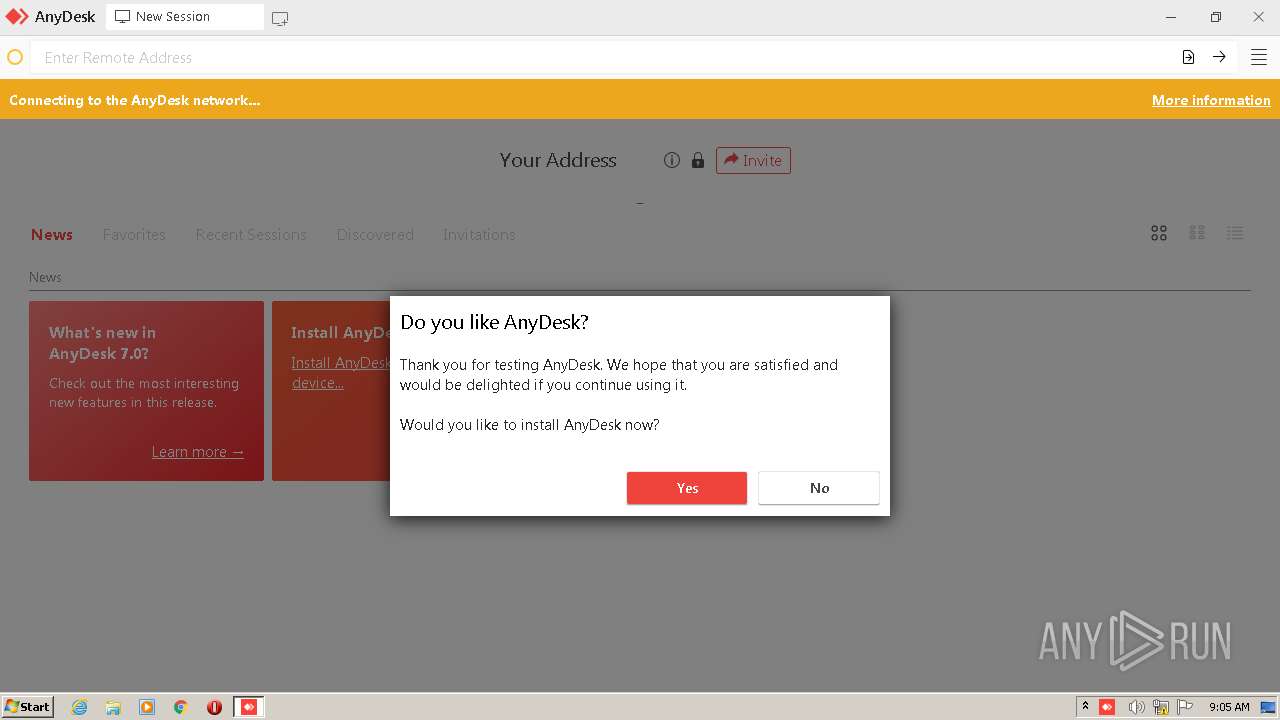Click the connect arrow icon
The width and height of the screenshot is (1280, 720).
(1219, 57)
